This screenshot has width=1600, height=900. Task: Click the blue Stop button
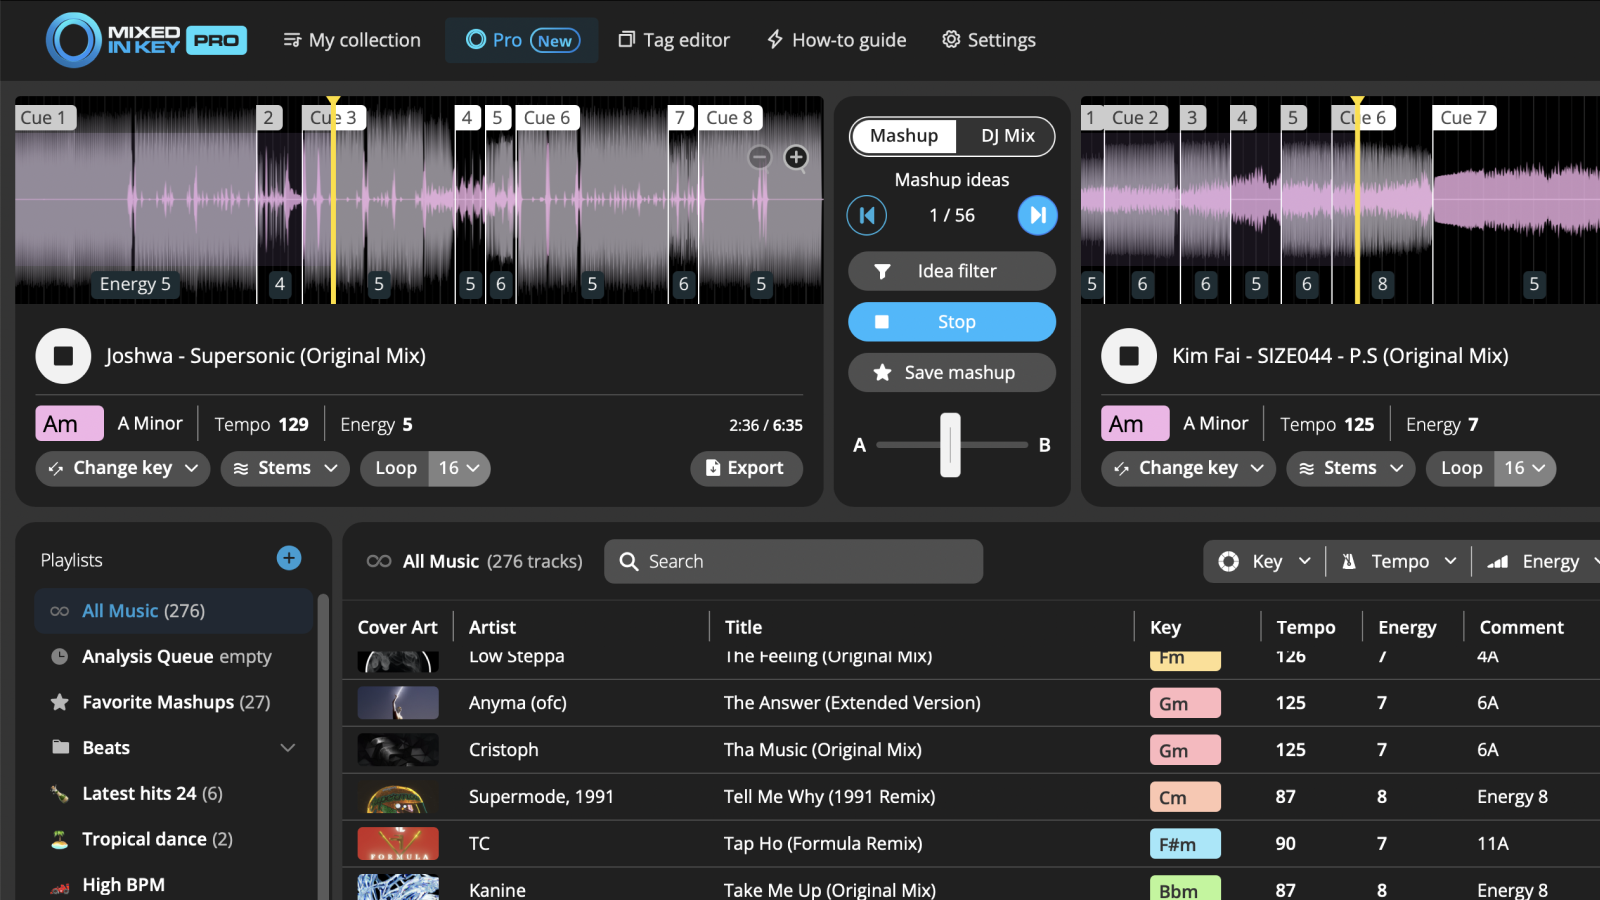point(952,322)
